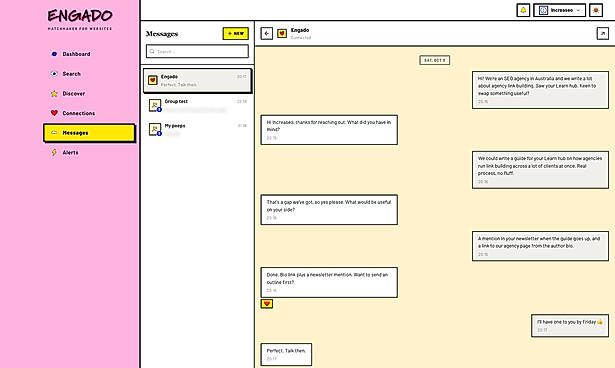Image resolution: width=615 pixels, height=368 pixels.
Task: Click message 'Done. Bio link plus a newsletter mention'
Action: (329, 282)
